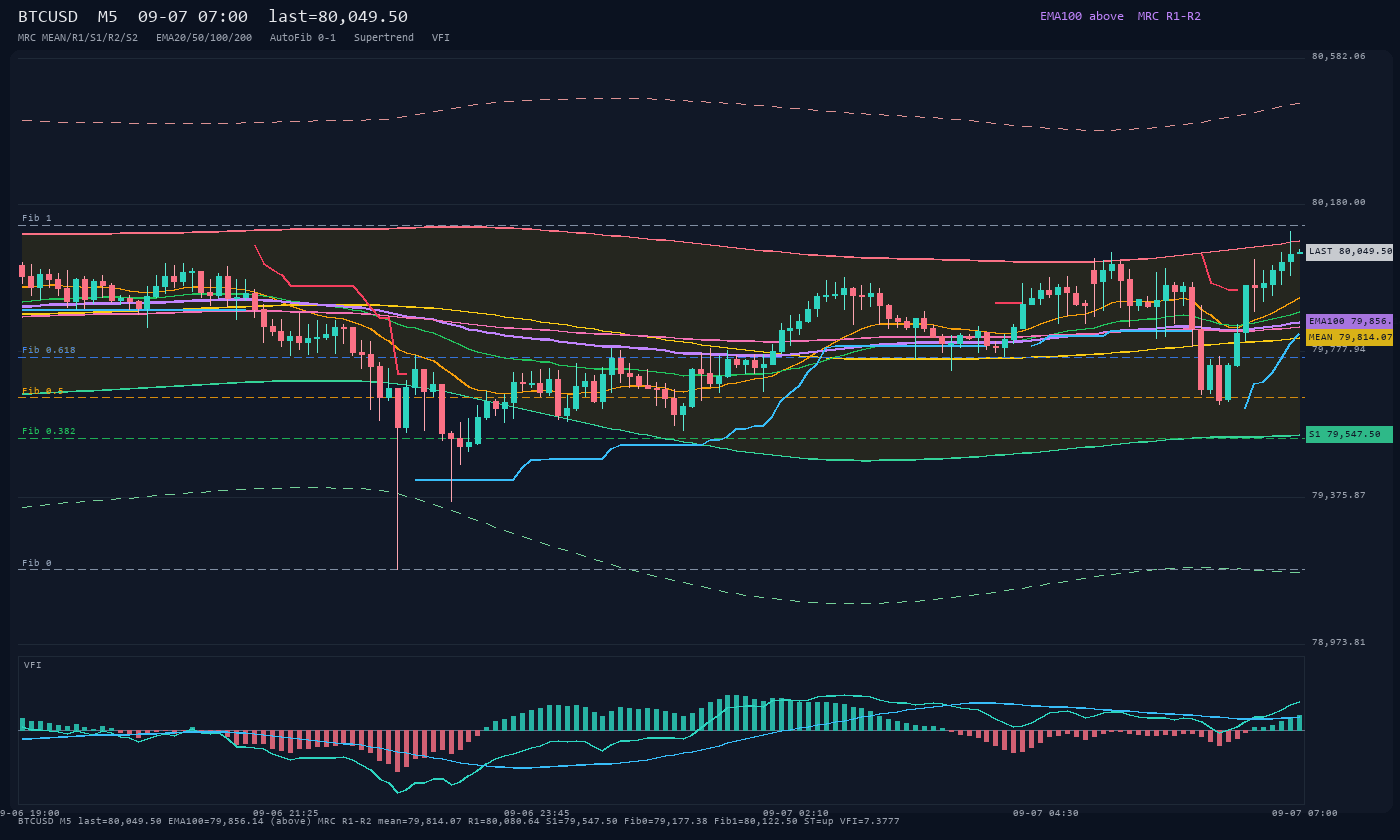Click the 'Fib 0' level label
The height and width of the screenshot is (840, 1400).
37,563
